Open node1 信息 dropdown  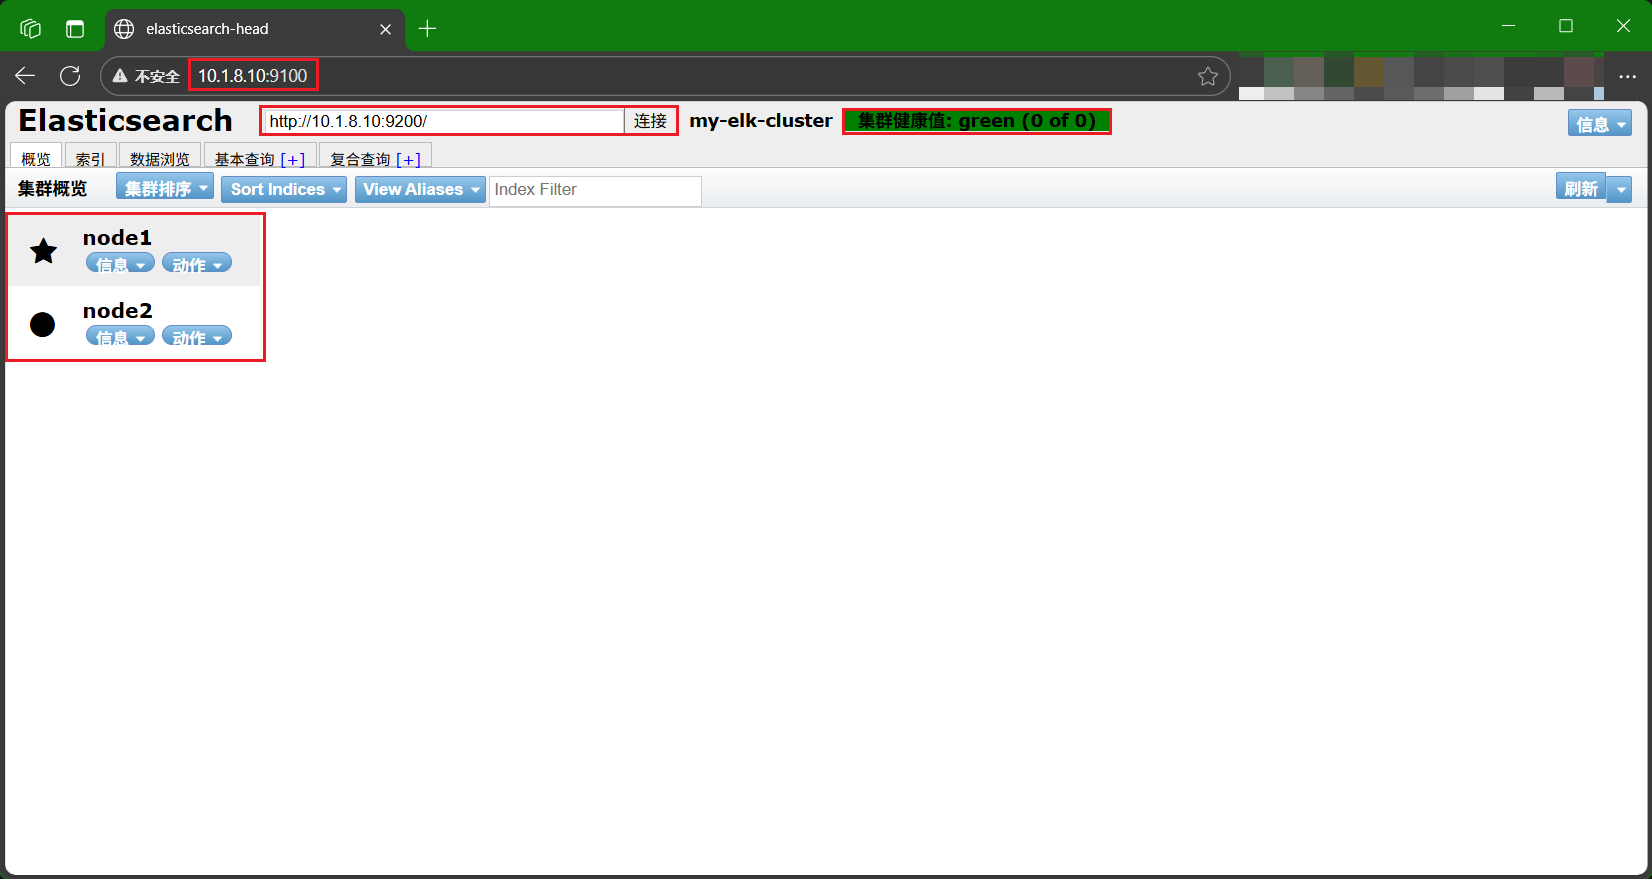120,263
